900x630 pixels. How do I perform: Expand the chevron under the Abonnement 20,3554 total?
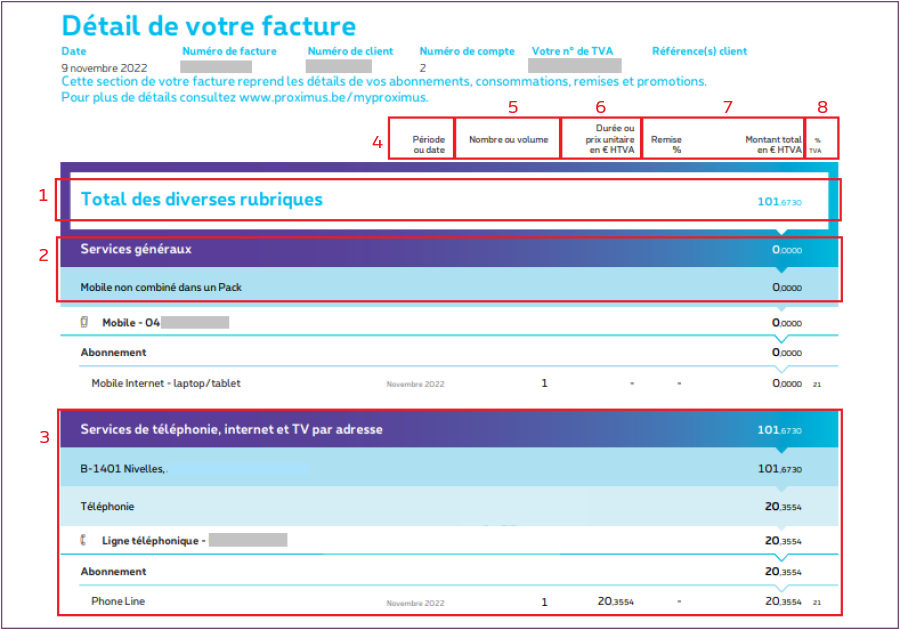781,586
